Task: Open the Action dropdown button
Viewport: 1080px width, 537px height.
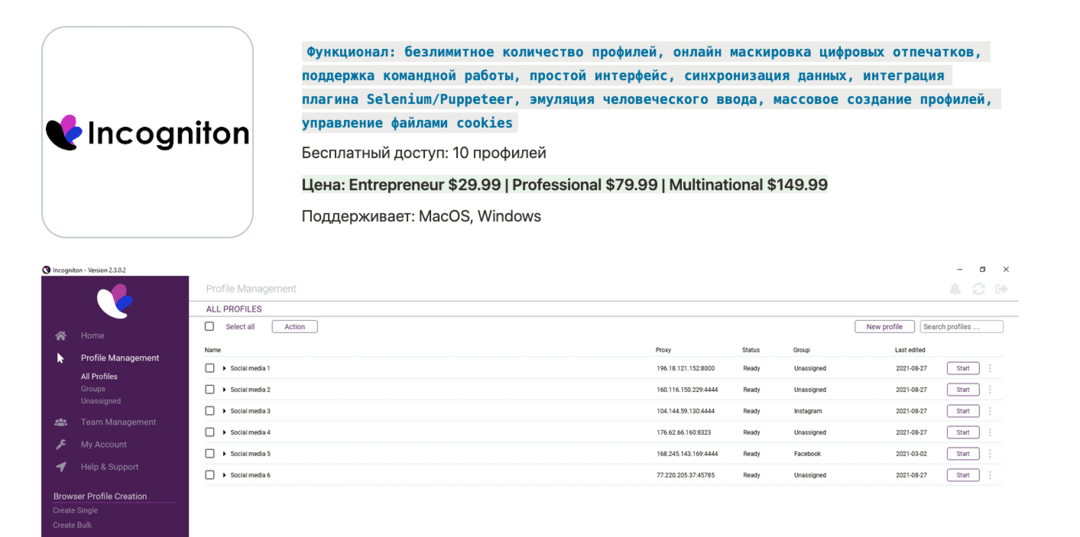Action: 295,327
